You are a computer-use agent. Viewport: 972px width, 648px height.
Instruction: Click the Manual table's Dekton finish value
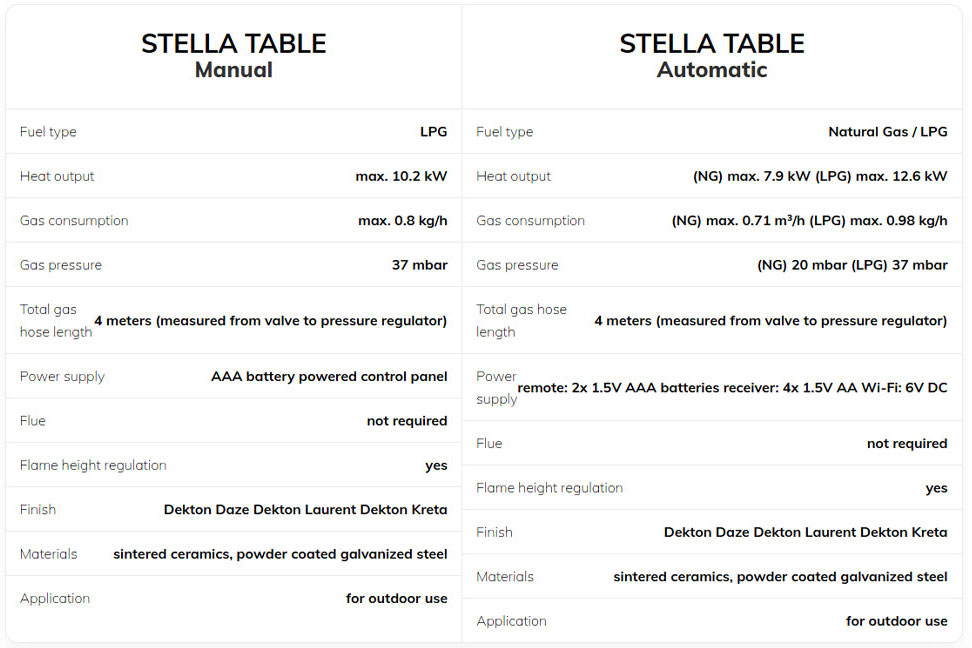tap(305, 510)
